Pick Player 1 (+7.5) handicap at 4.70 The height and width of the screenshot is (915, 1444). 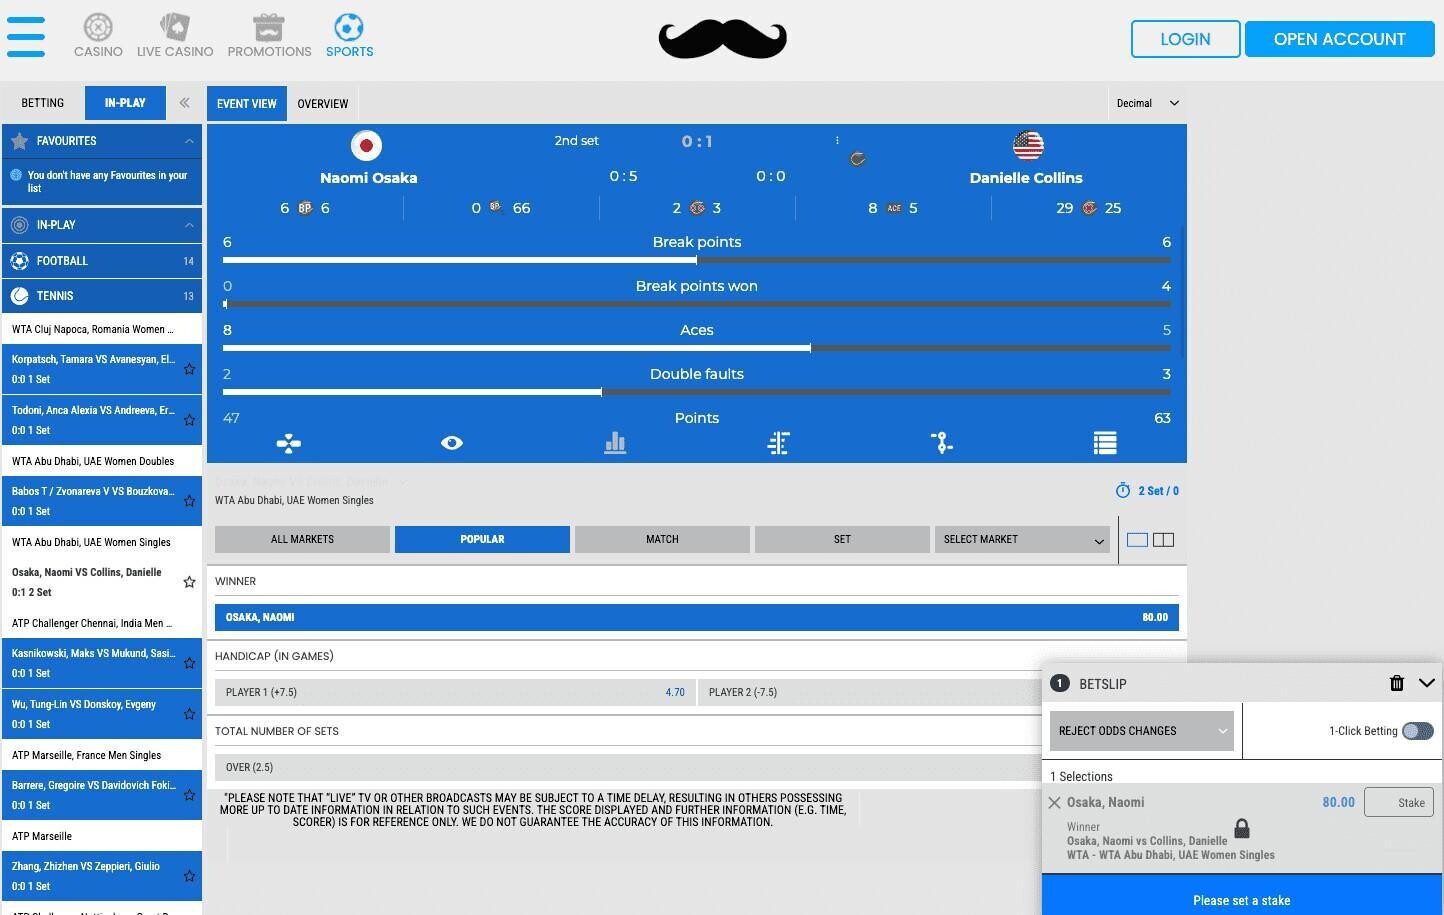click(454, 692)
